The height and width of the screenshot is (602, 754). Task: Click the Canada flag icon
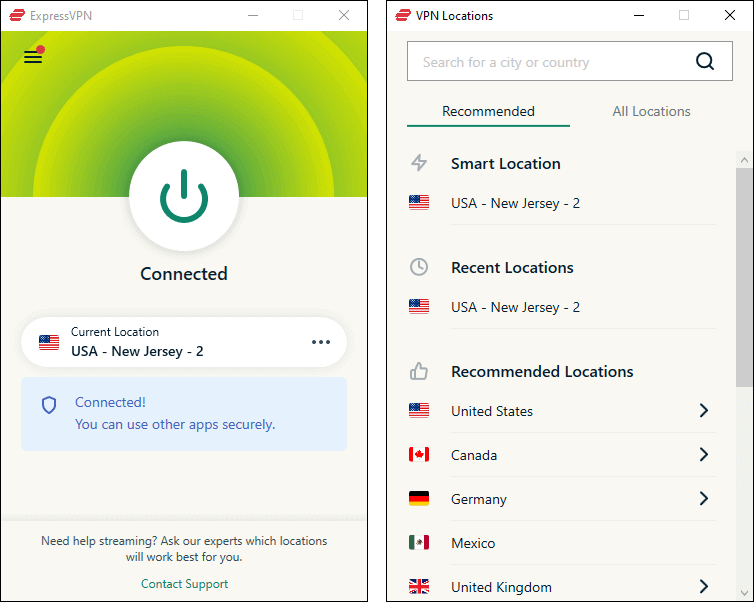point(419,455)
